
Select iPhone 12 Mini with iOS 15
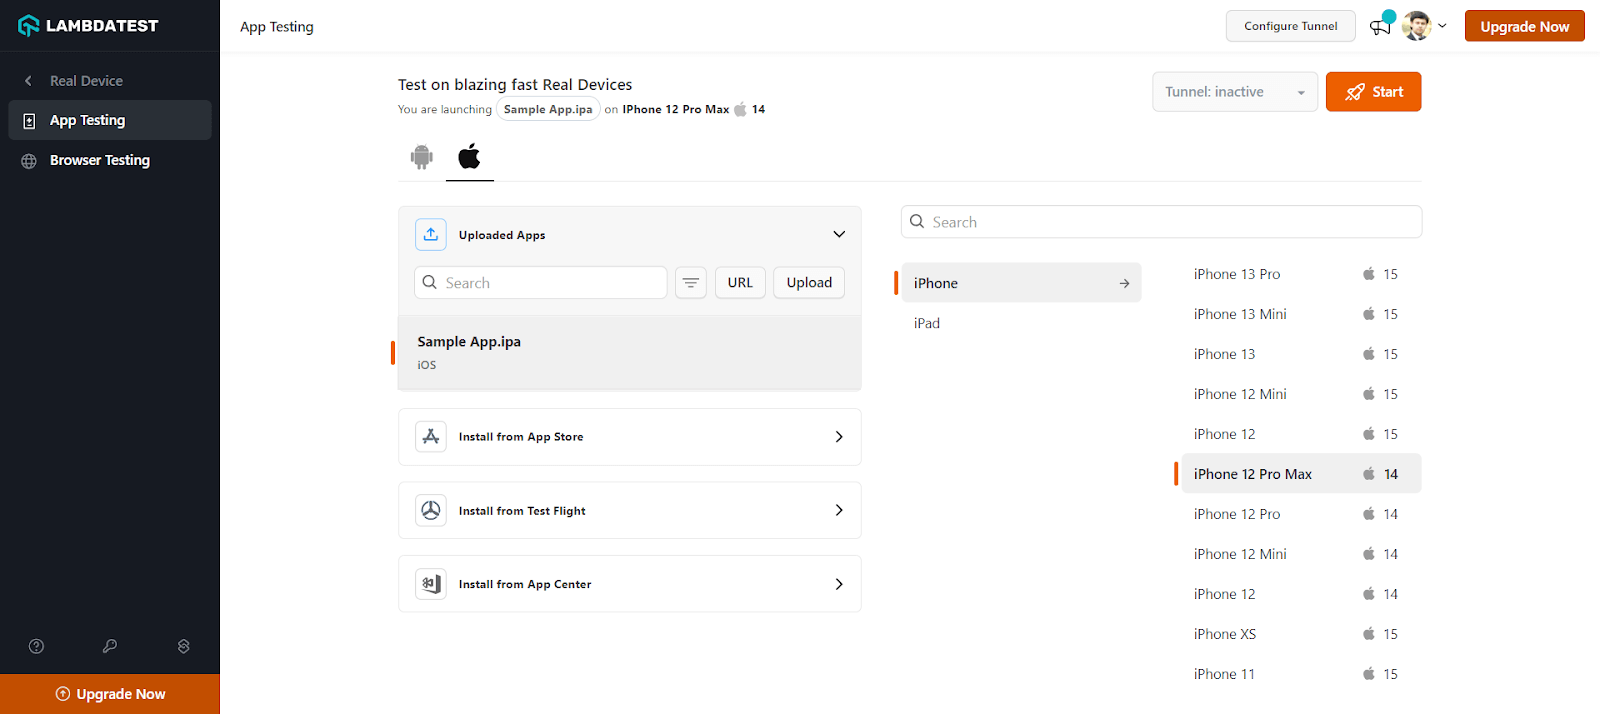coord(1301,394)
